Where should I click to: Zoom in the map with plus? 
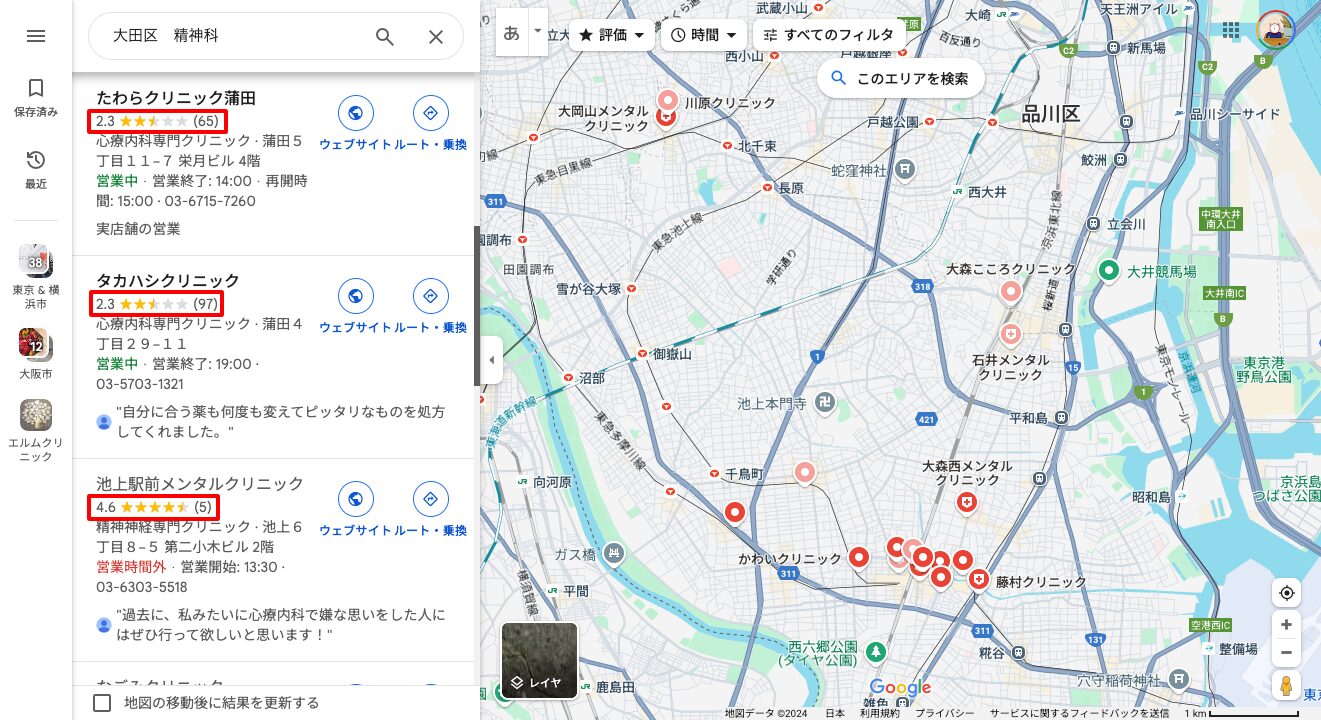click(x=1286, y=625)
